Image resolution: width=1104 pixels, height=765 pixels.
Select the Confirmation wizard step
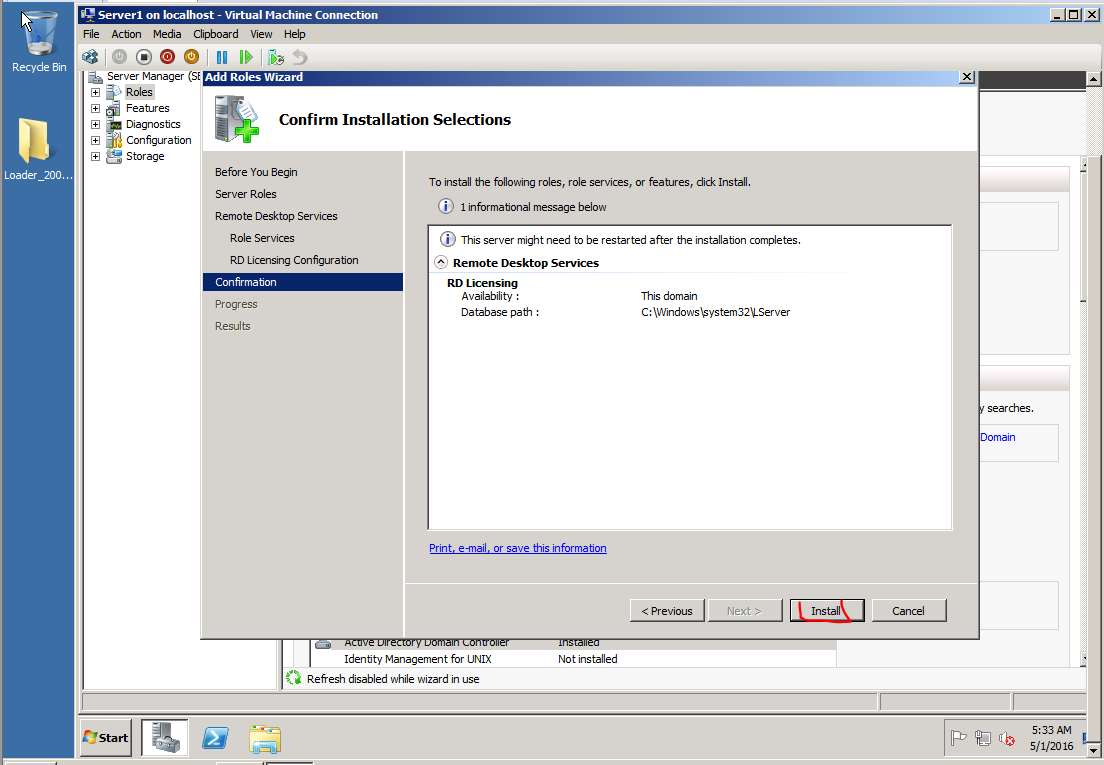pyautogui.click(x=303, y=282)
